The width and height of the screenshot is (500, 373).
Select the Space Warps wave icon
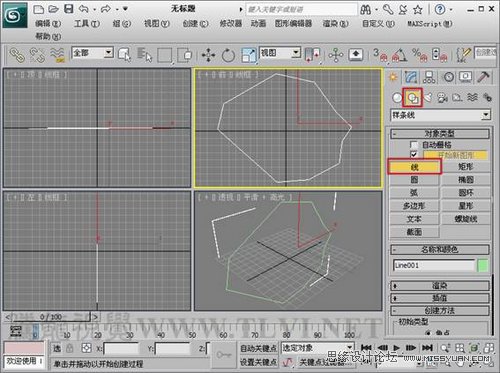click(472, 97)
